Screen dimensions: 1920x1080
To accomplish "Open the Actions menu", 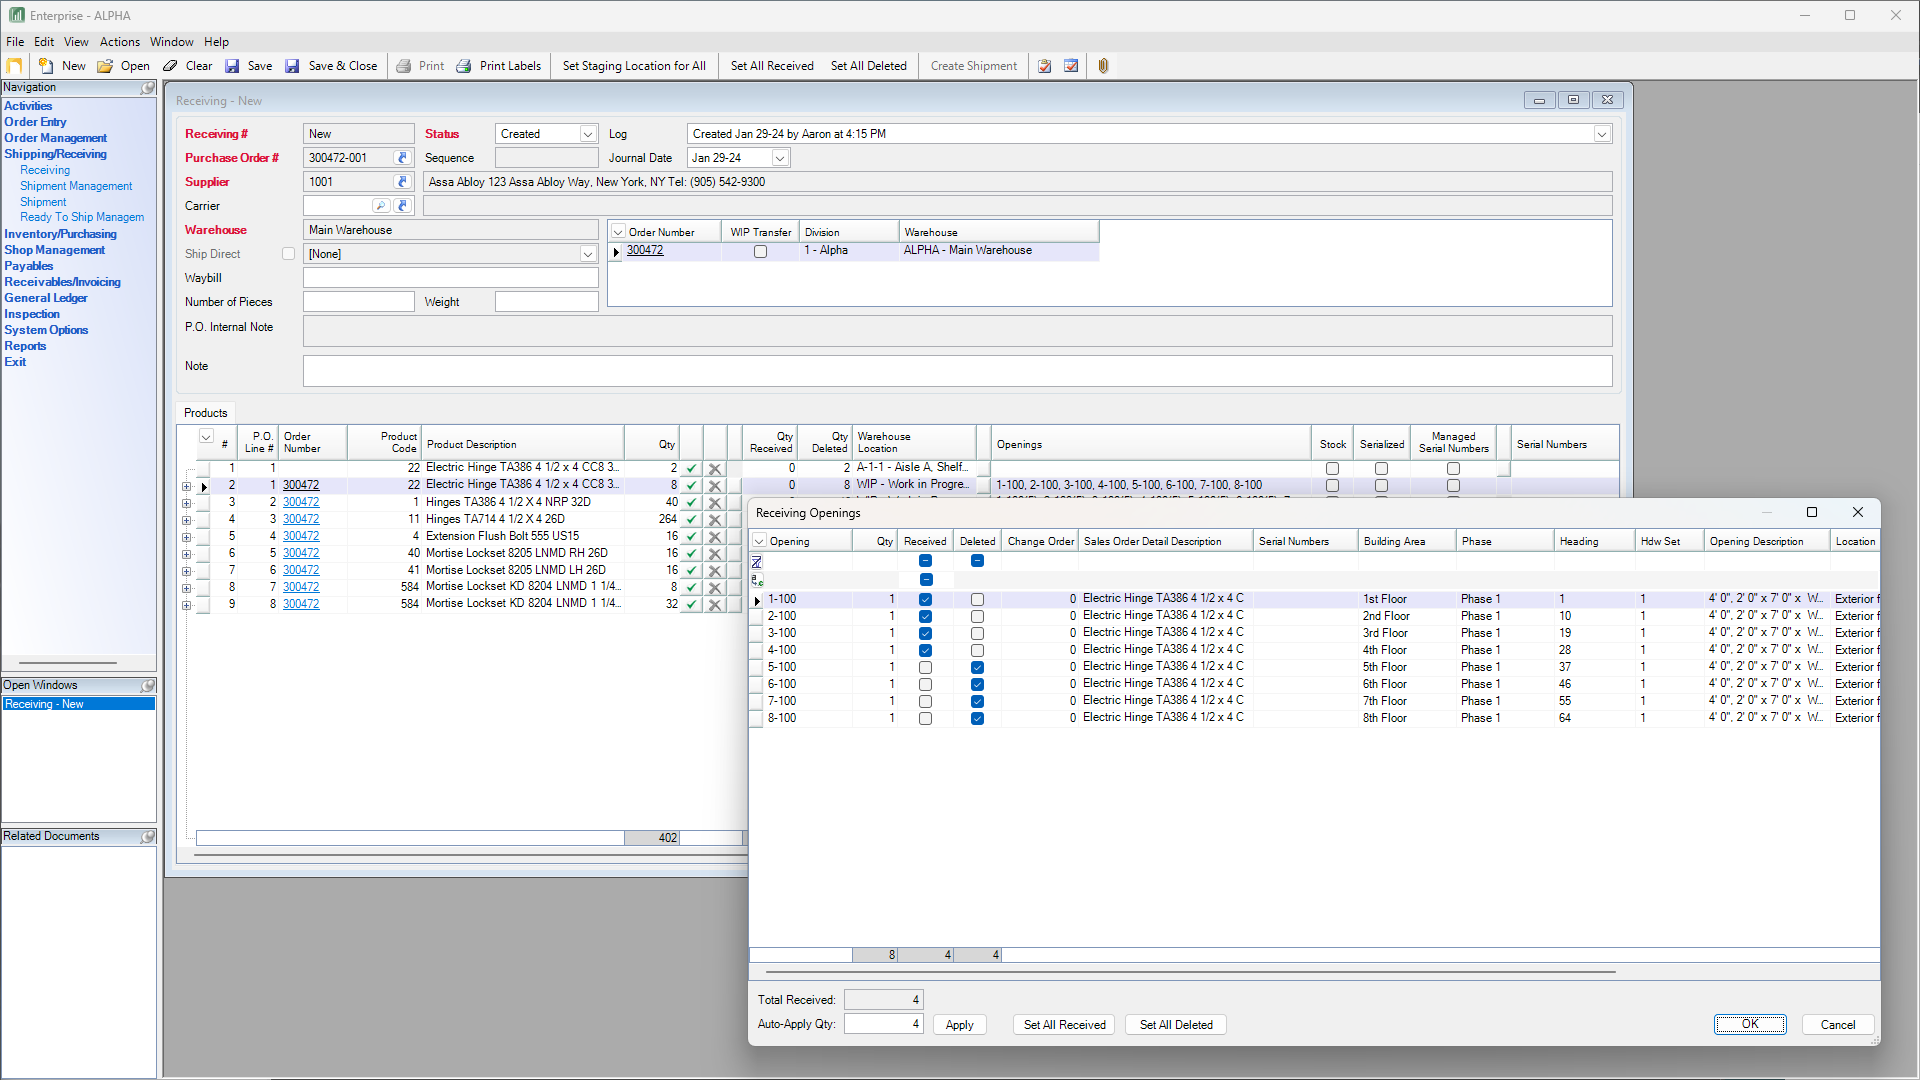I will point(119,42).
